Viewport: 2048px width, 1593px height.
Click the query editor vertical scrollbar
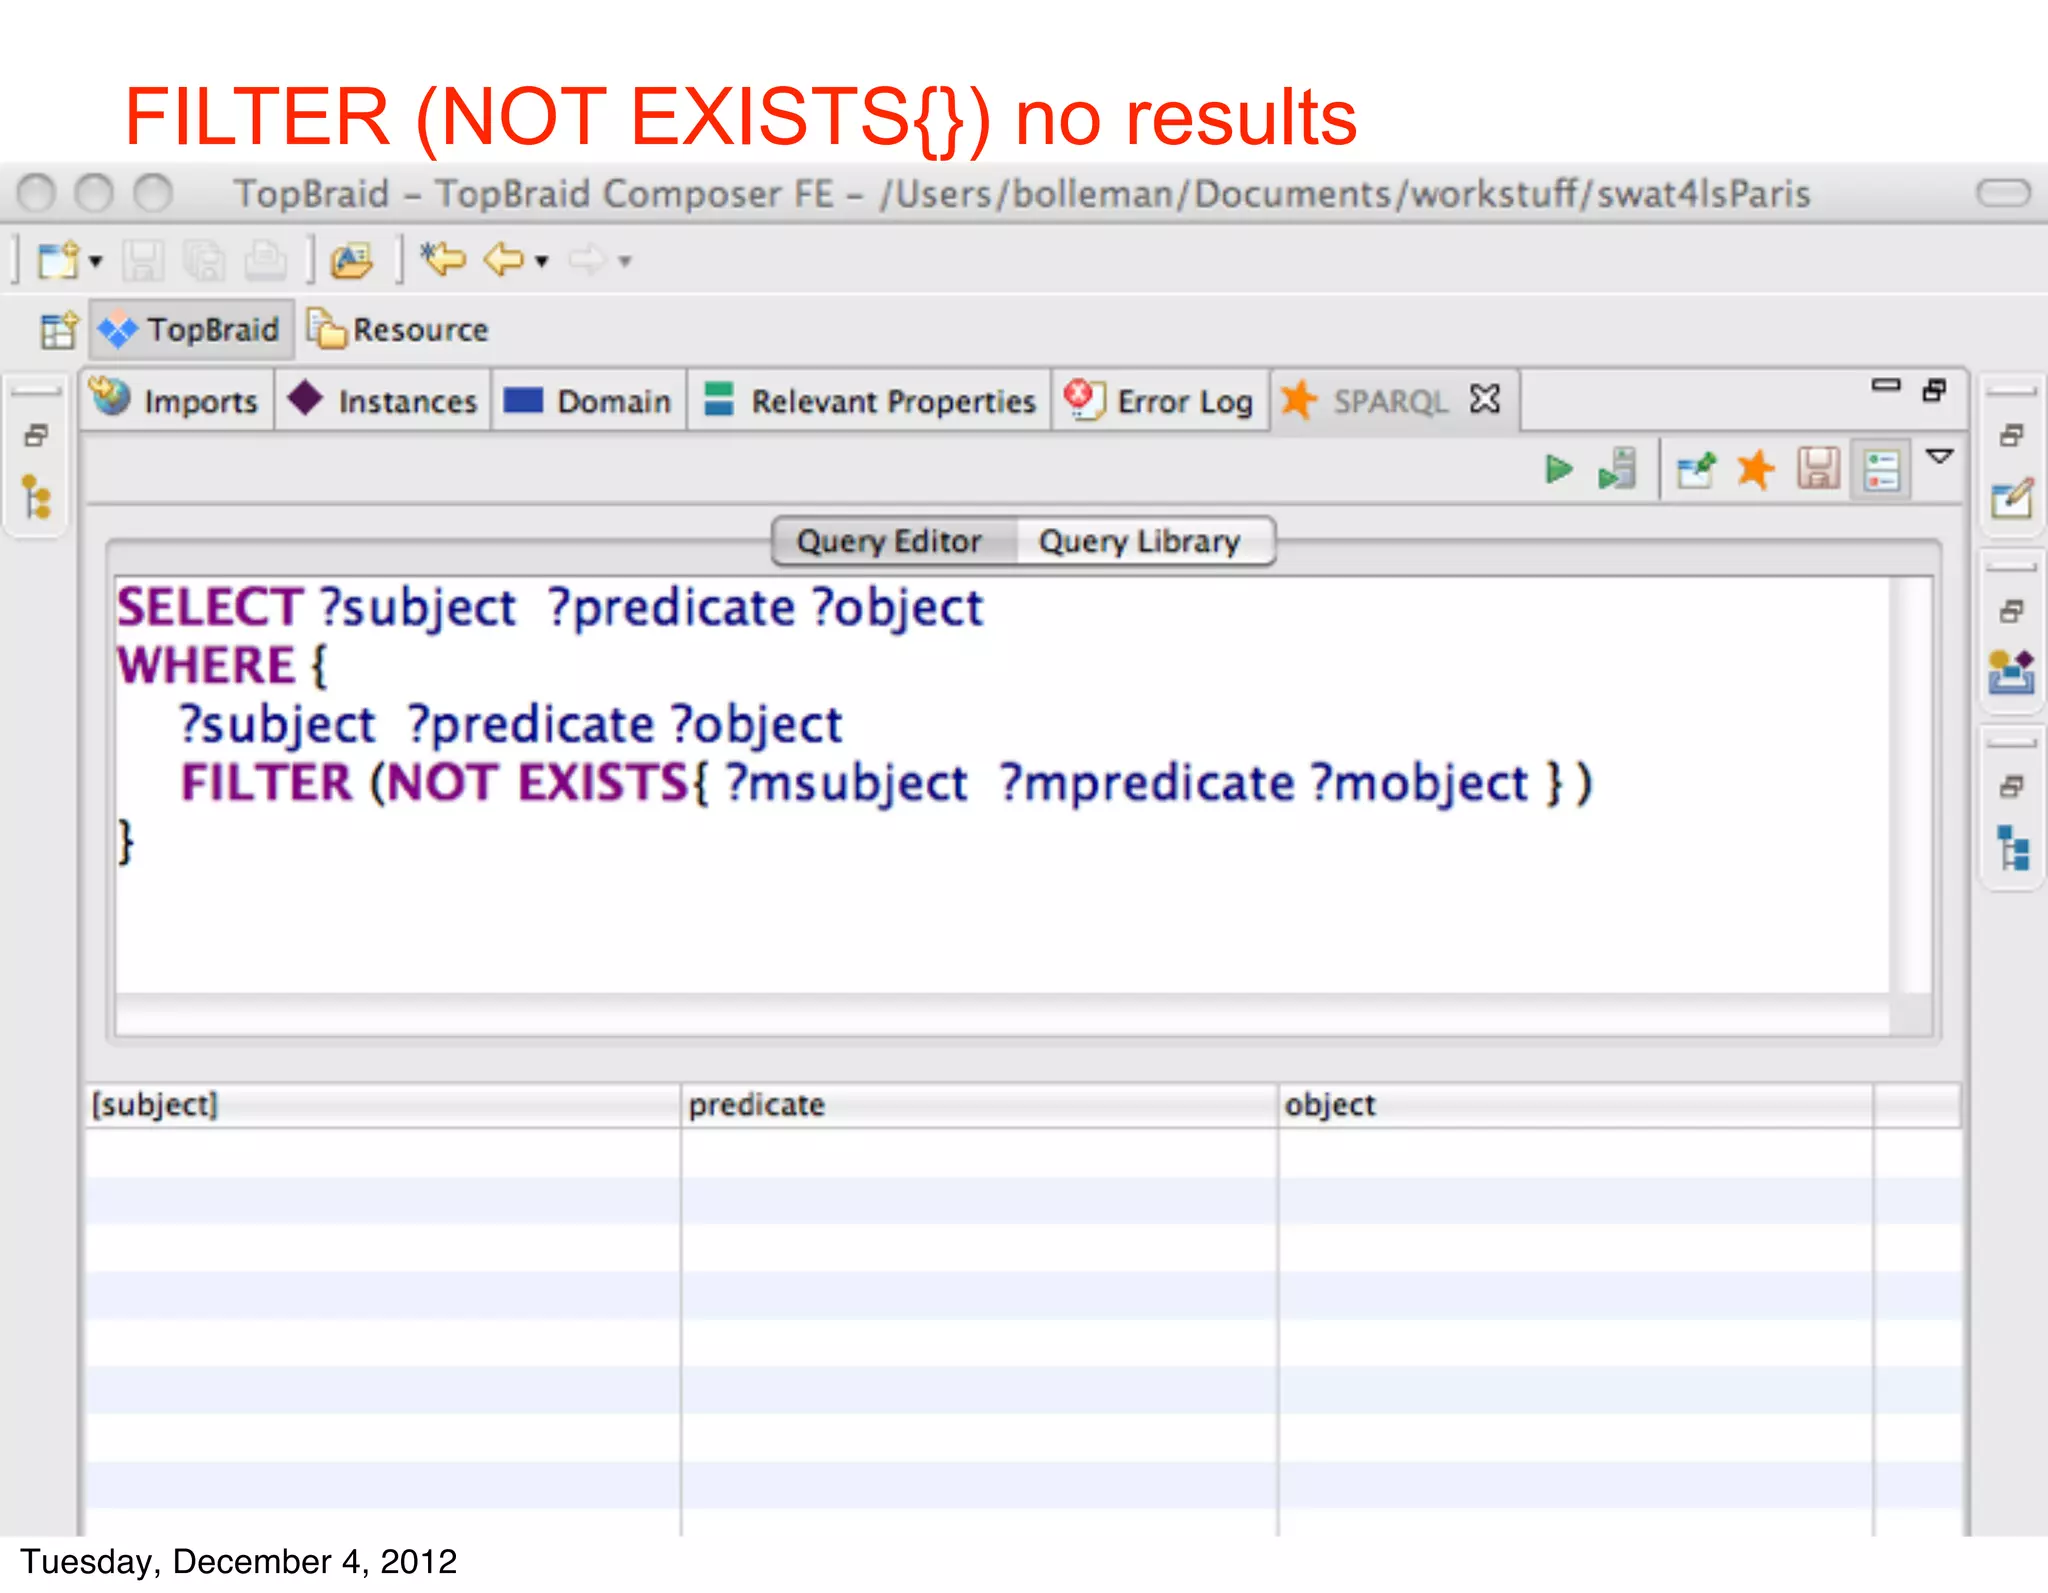1912,784
